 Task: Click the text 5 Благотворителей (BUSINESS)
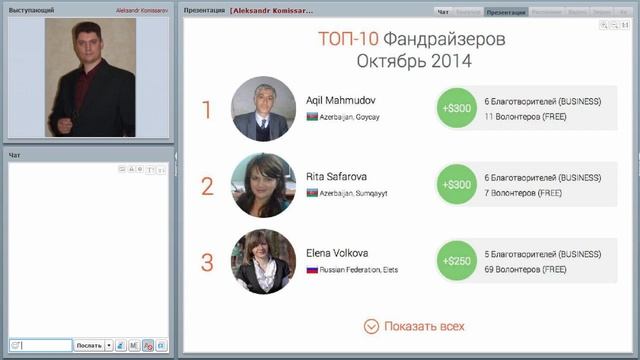tap(543, 254)
